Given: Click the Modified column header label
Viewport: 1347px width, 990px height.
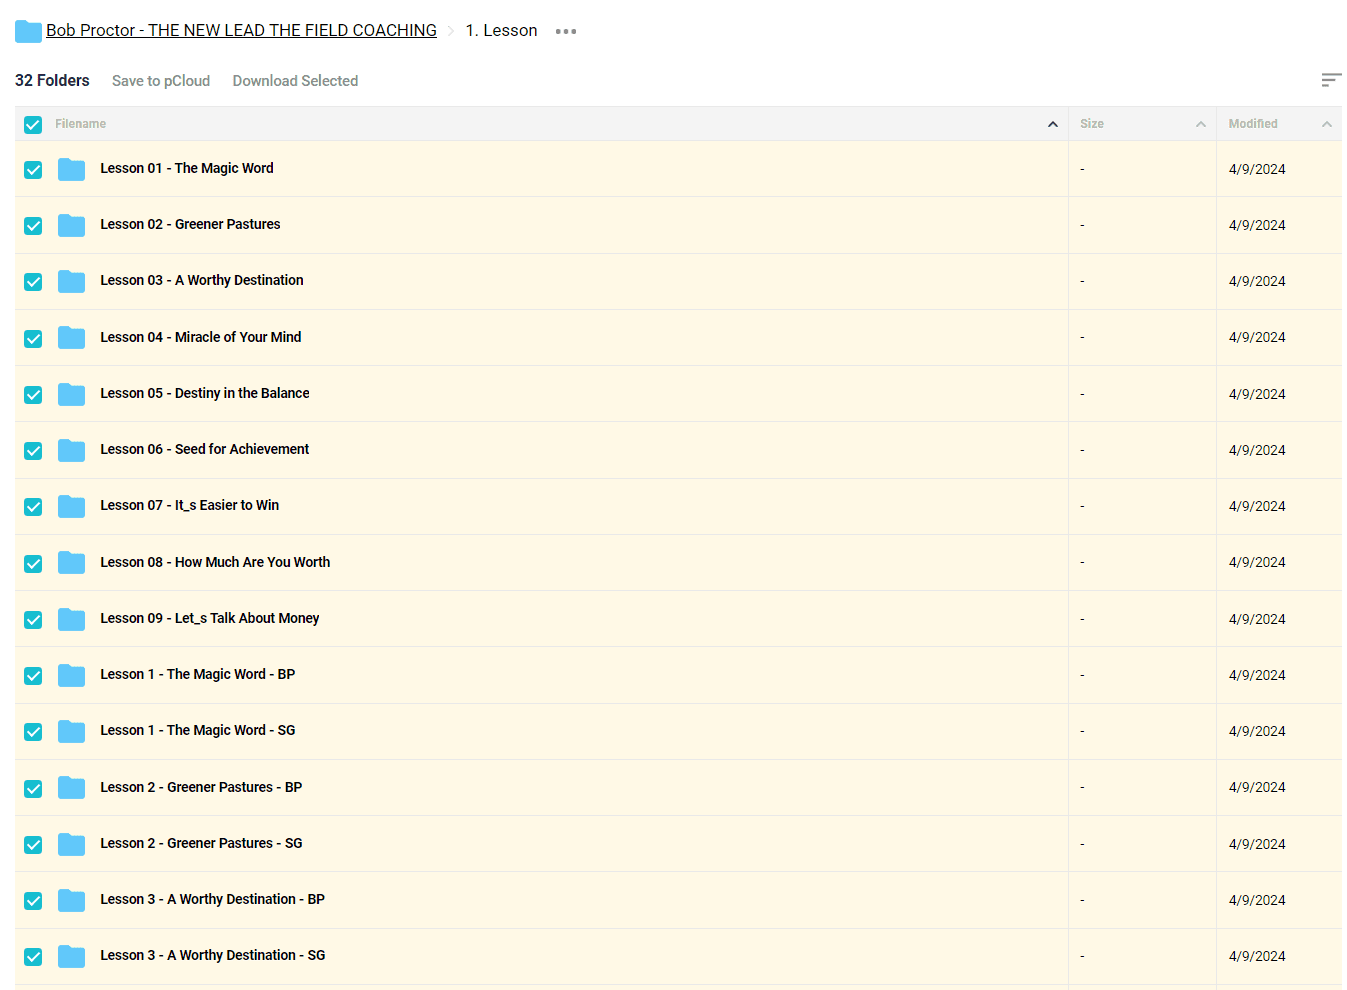Looking at the screenshot, I should coord(1253,124).
